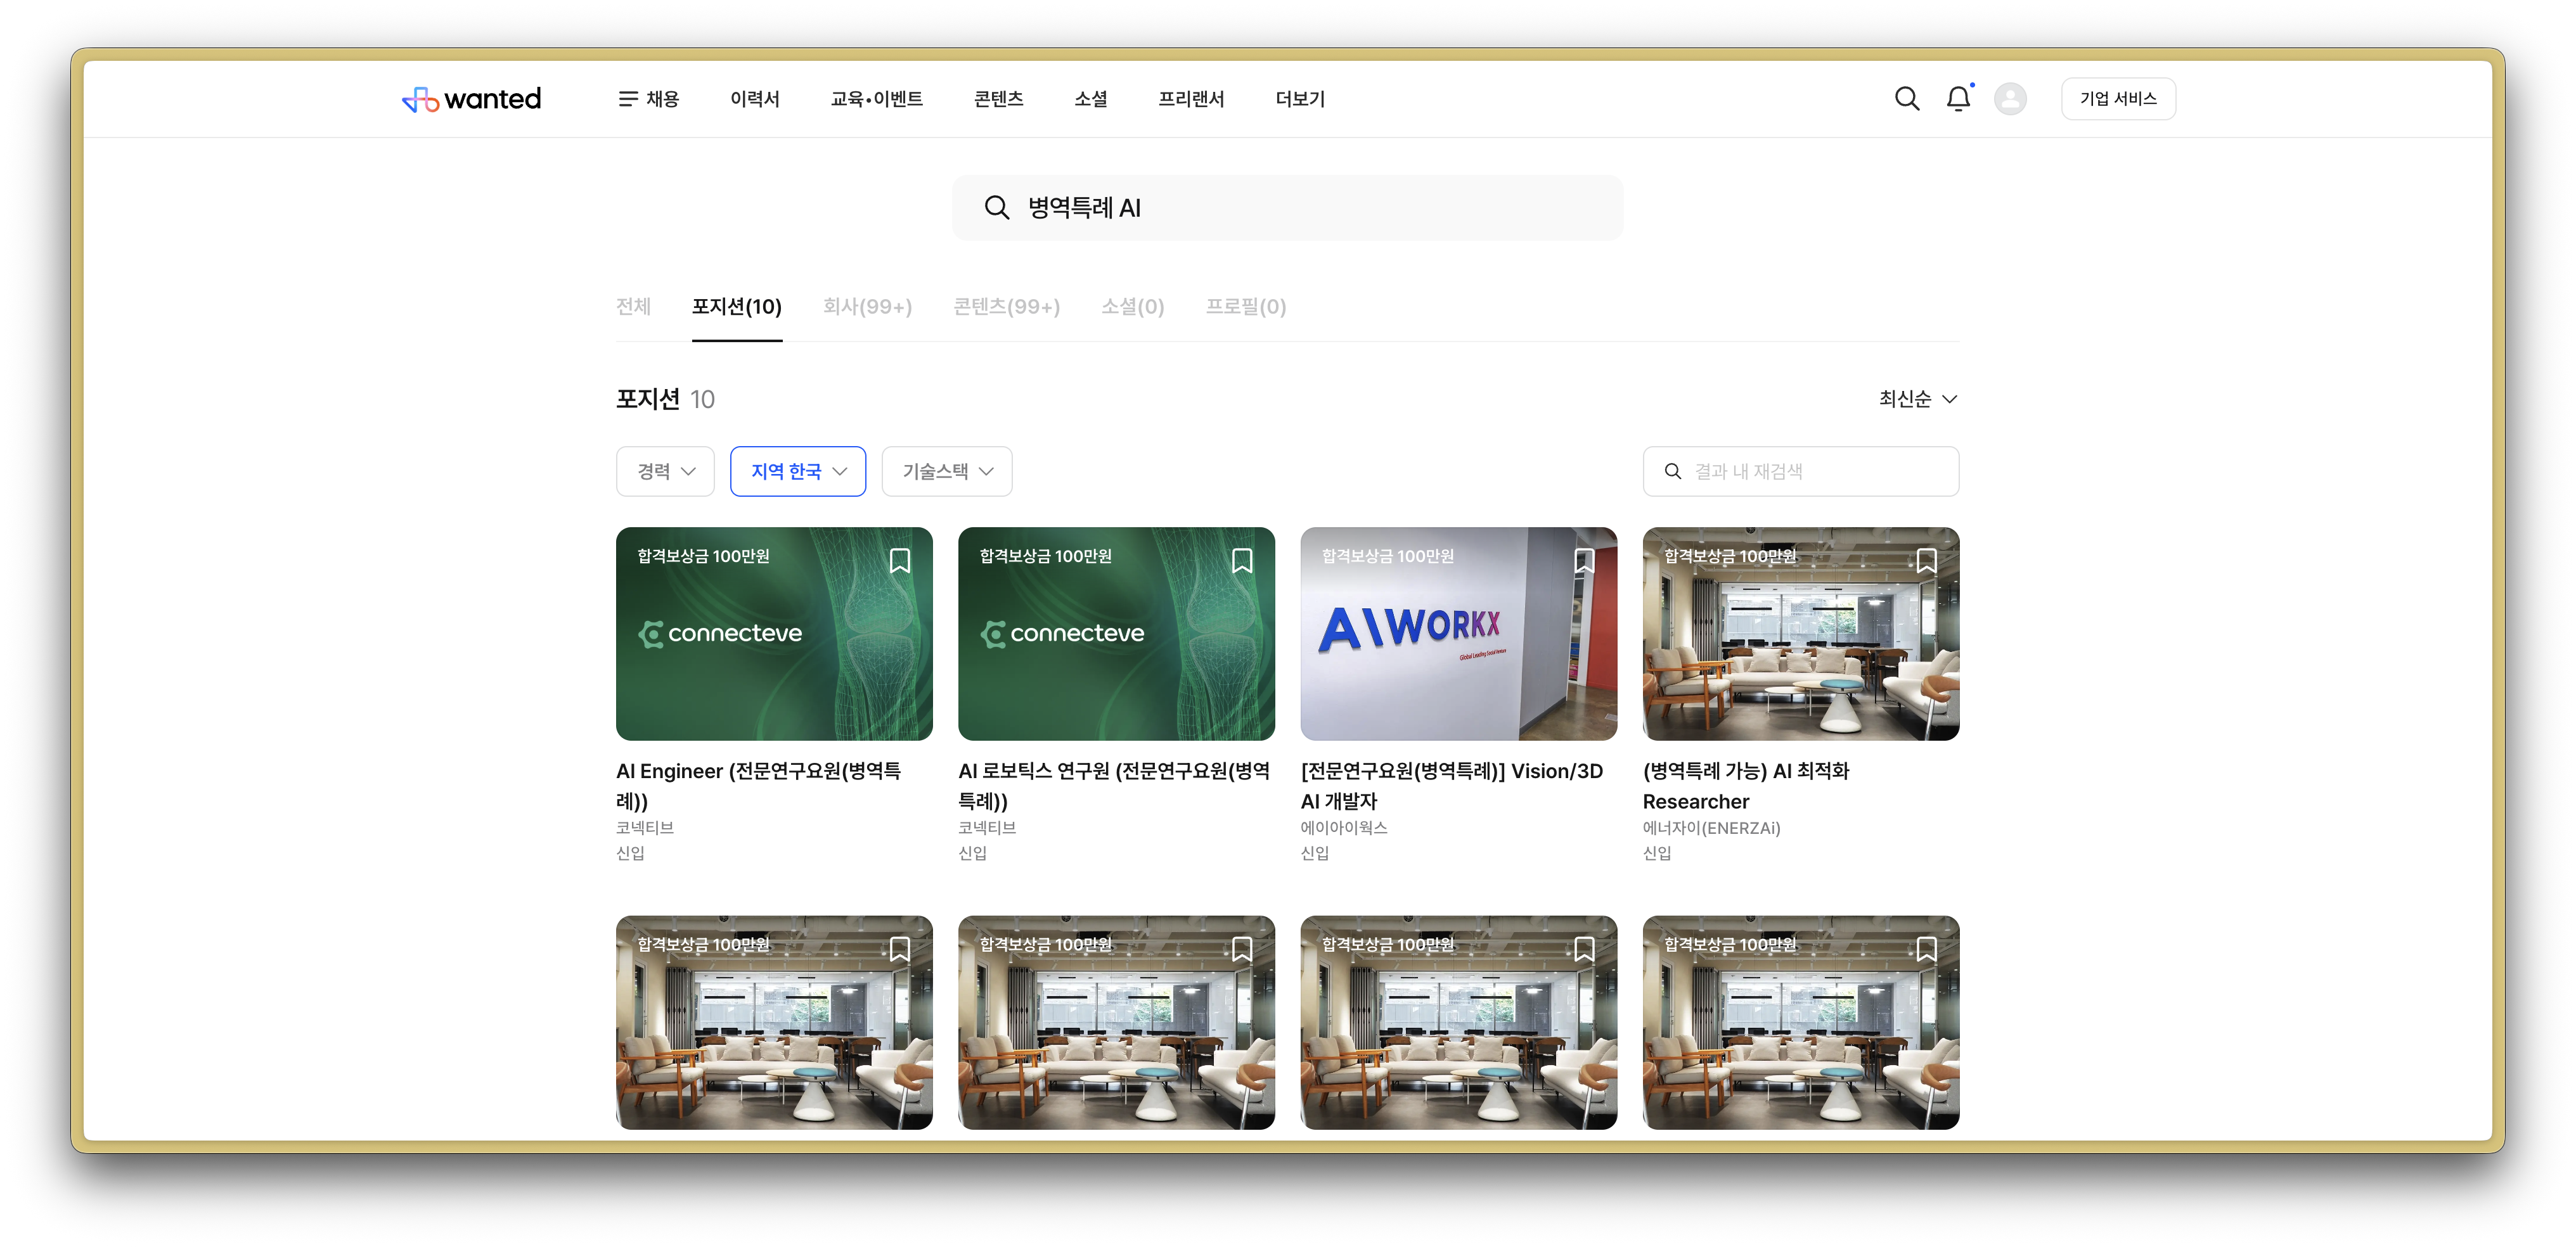Open the 최신순 sort dropdown

coord(1917,399)
